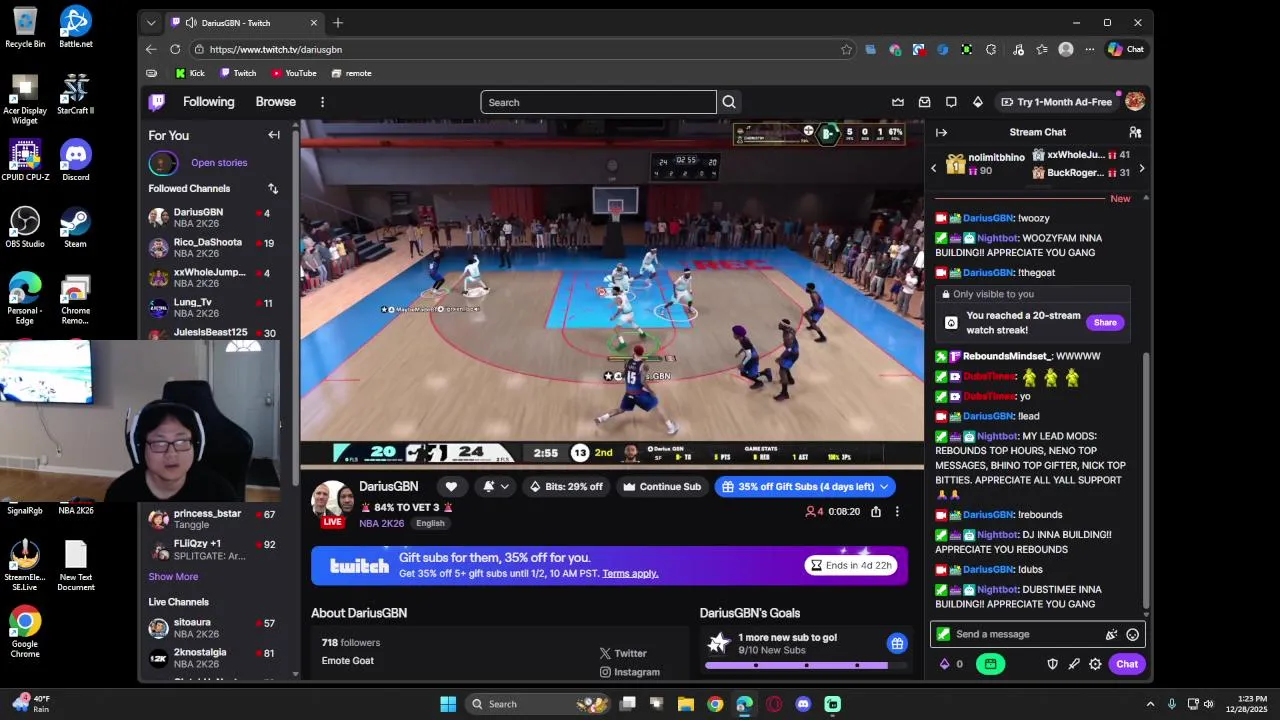Click the Continue Sub button
This screenshot has width=1280, height=720.
(661, 487)
